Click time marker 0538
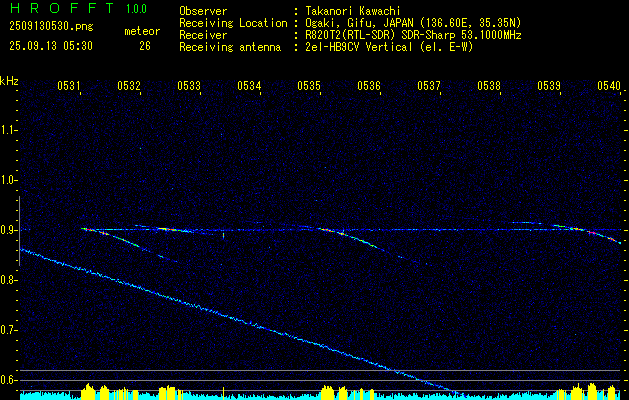629x400 pixels. [489, 85]
